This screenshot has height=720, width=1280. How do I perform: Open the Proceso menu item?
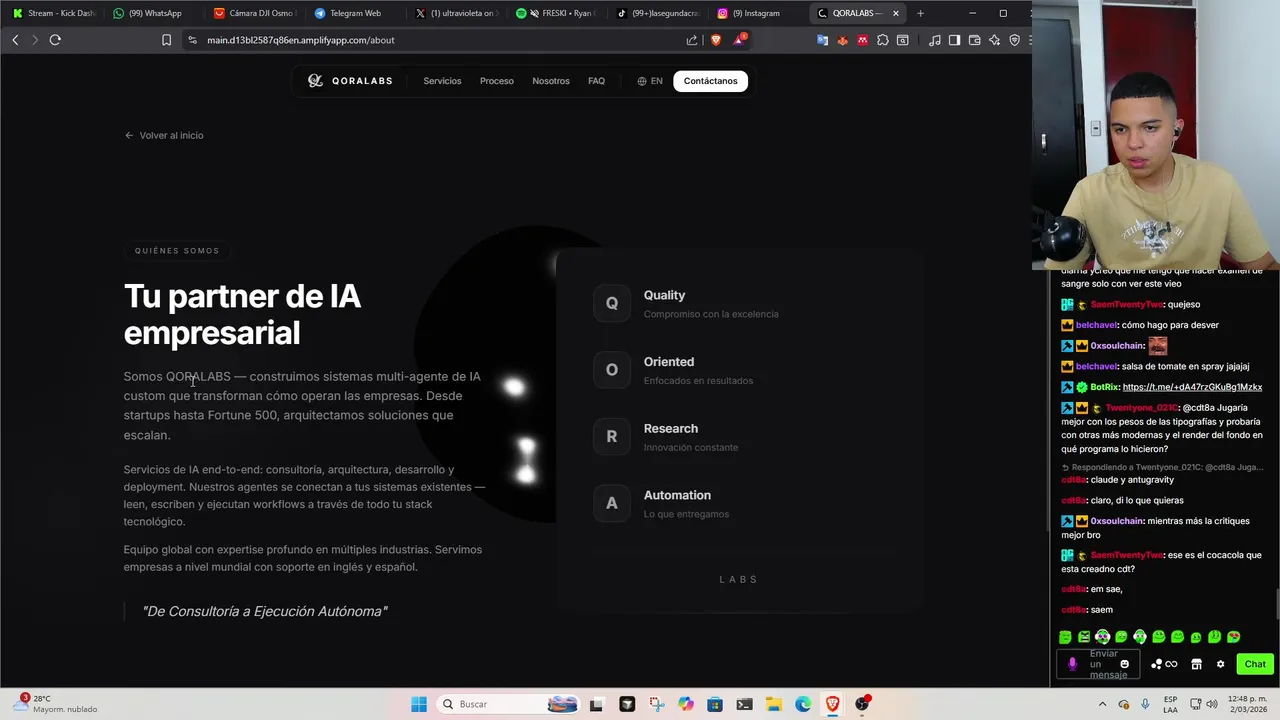496,81
